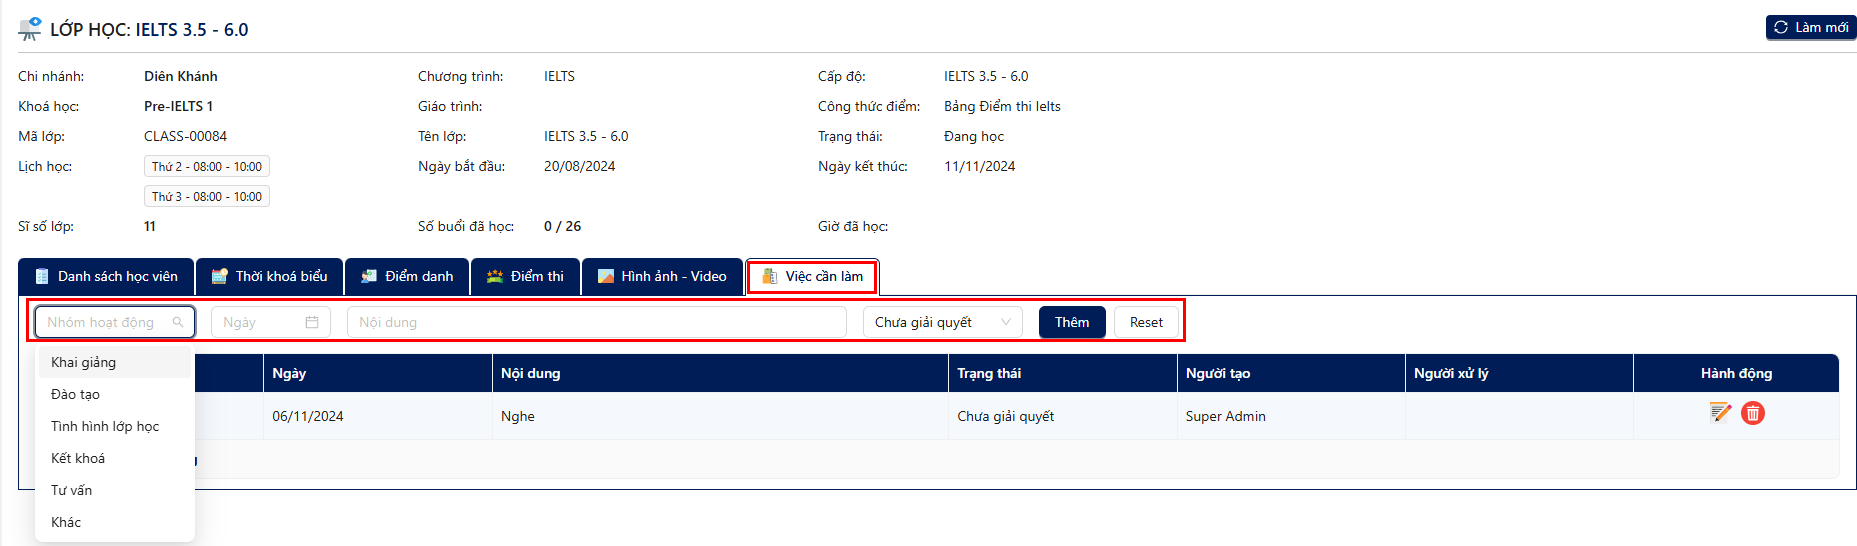Click the Thêm button
The height and width of the screenshot is (546, 1857).
click(x=1072, y=322)
